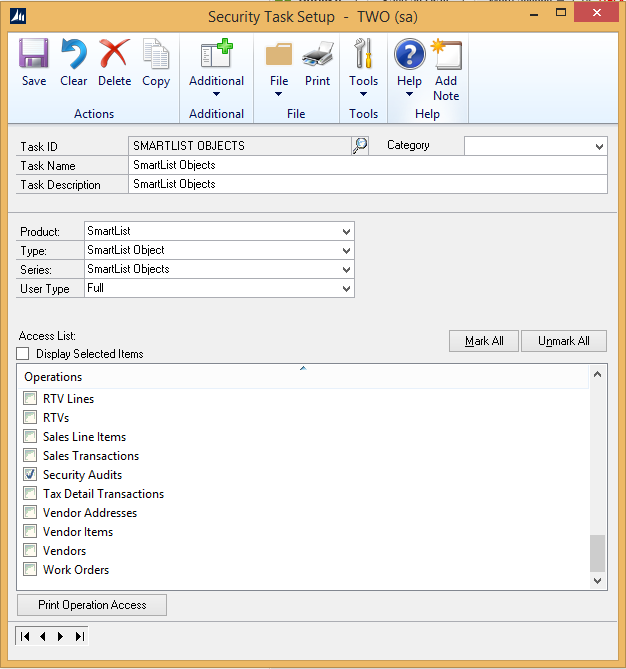Check the Sales Line Items checkbox
Image resolution: width=626 pixels, height=669 pixels.
pyautogui.click(x=30, y=436)
